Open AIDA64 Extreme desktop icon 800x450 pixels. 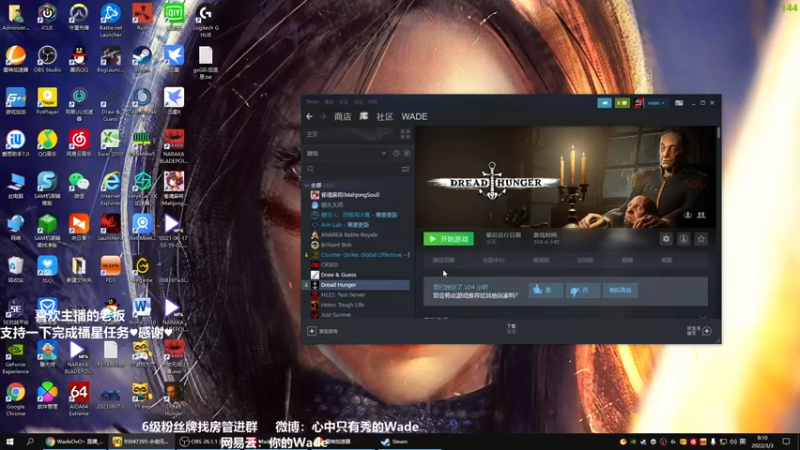coord(79,399)
